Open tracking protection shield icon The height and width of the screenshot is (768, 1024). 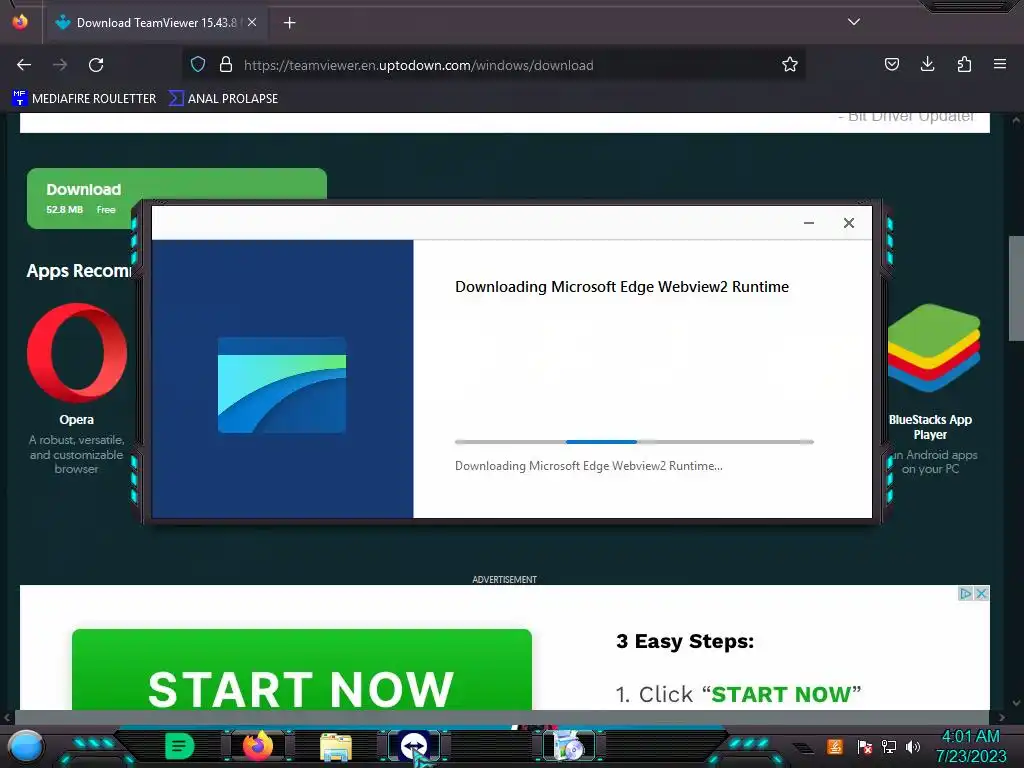198,65
